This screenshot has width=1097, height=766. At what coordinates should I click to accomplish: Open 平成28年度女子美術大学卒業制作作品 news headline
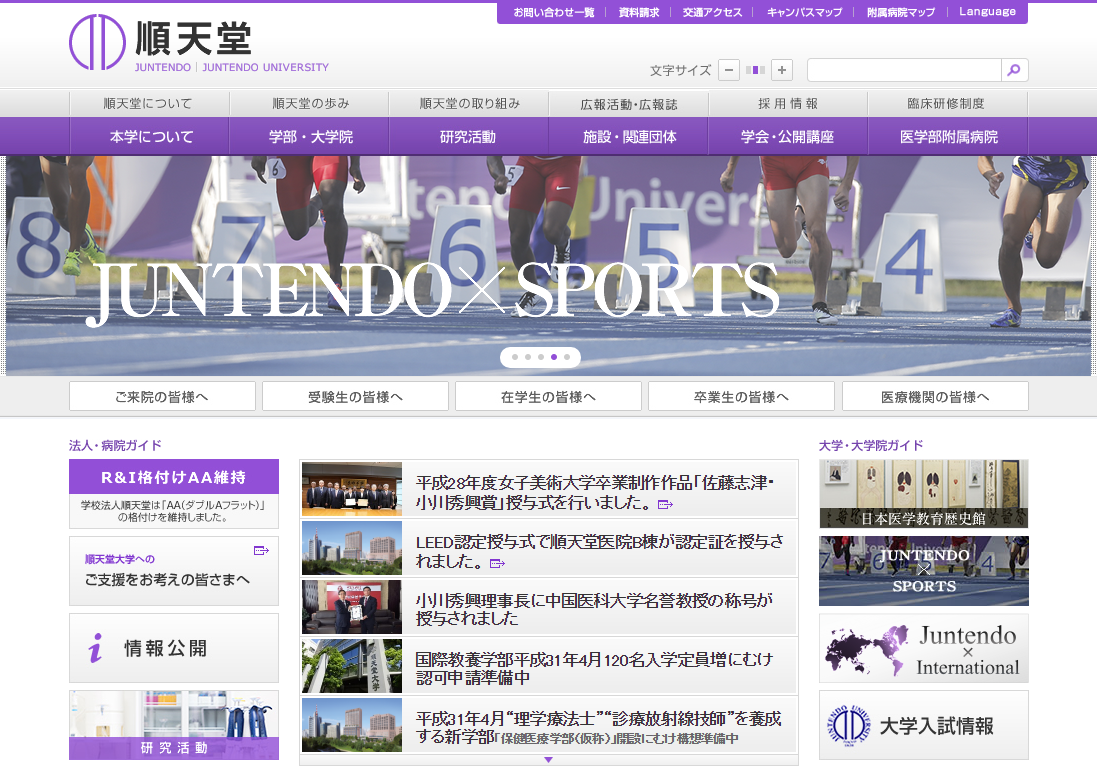[595, 492]
